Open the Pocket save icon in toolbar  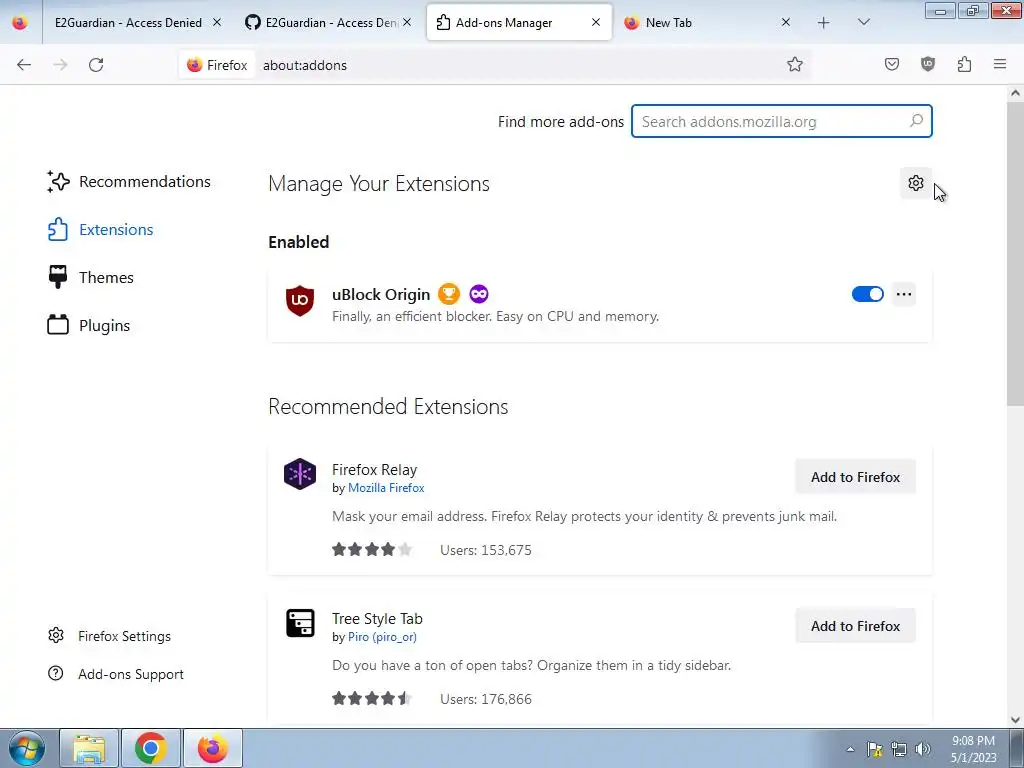click(891, 65)
